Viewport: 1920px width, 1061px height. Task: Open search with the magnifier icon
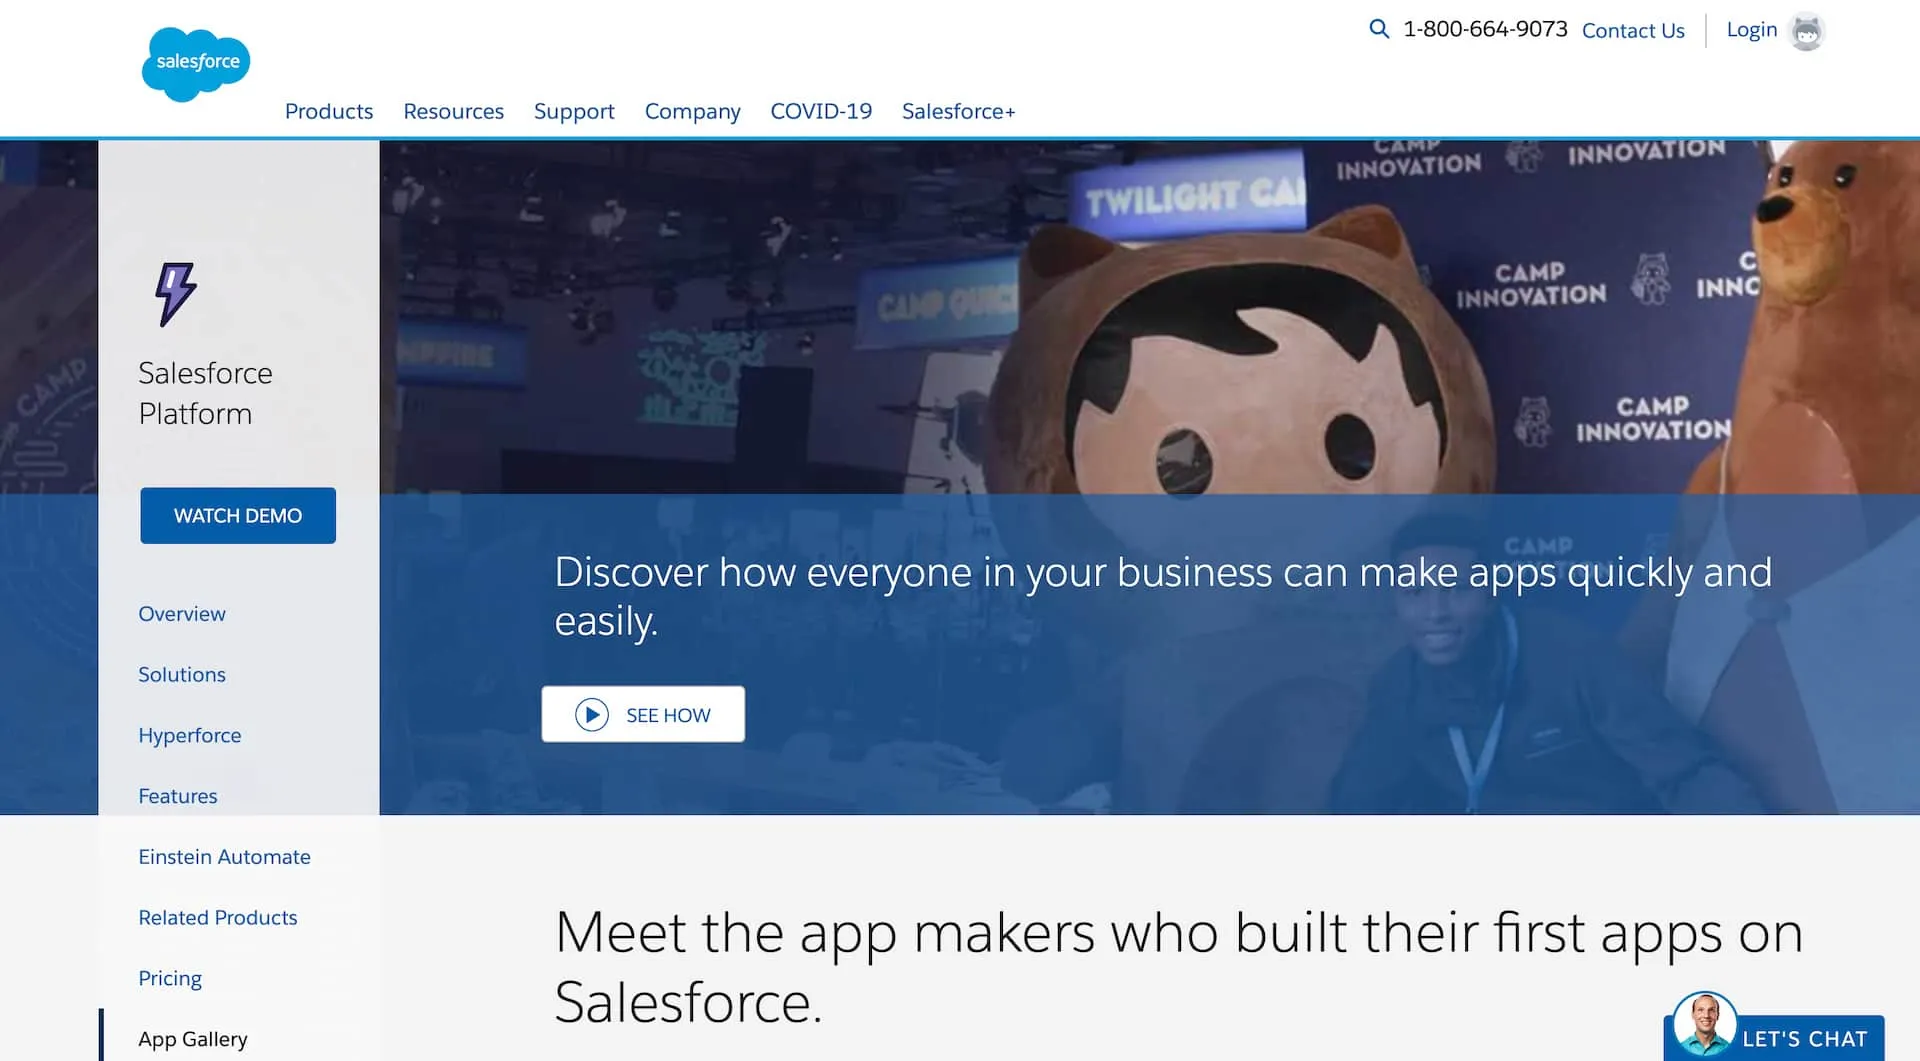click(x=1379, y=29)
